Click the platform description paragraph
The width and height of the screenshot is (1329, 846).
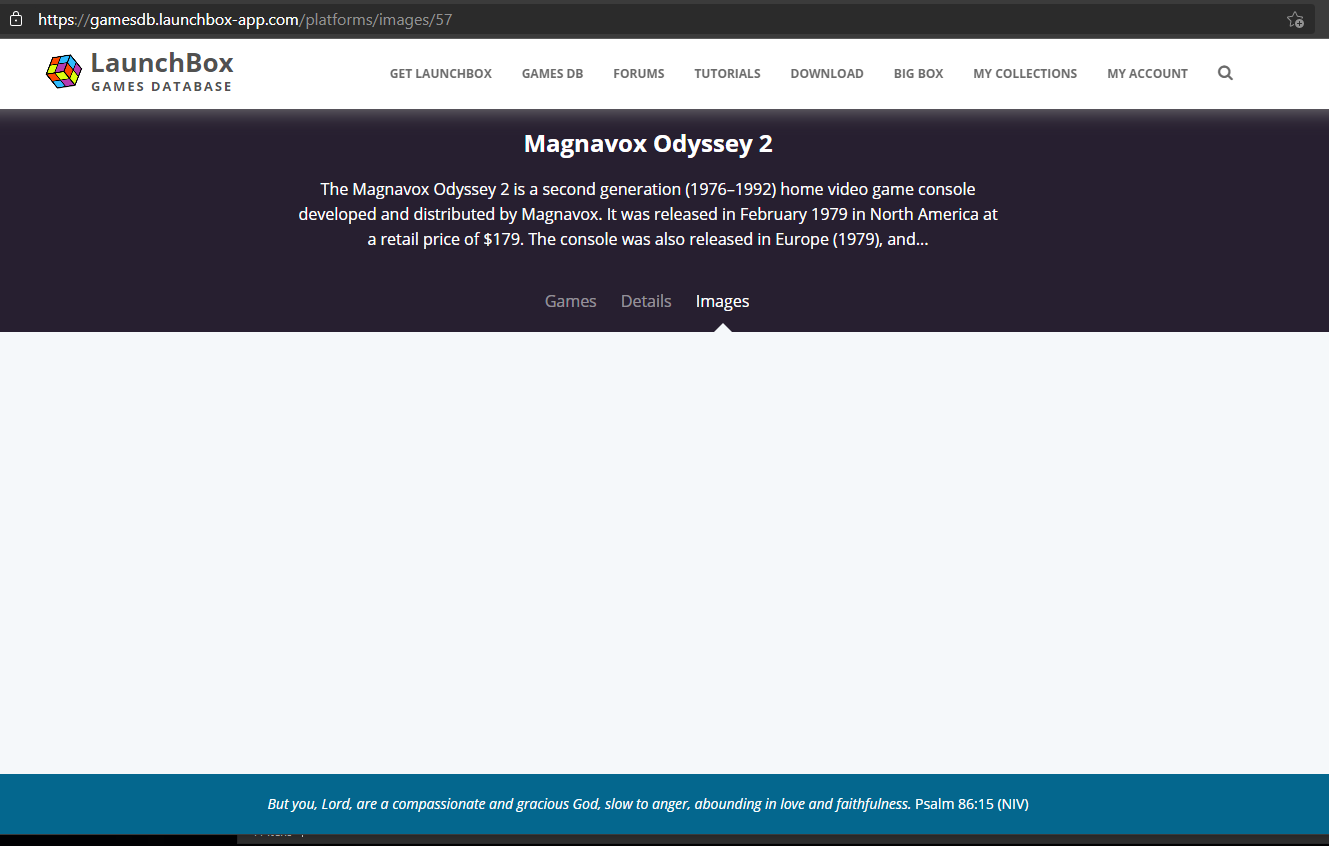(648, 214)
